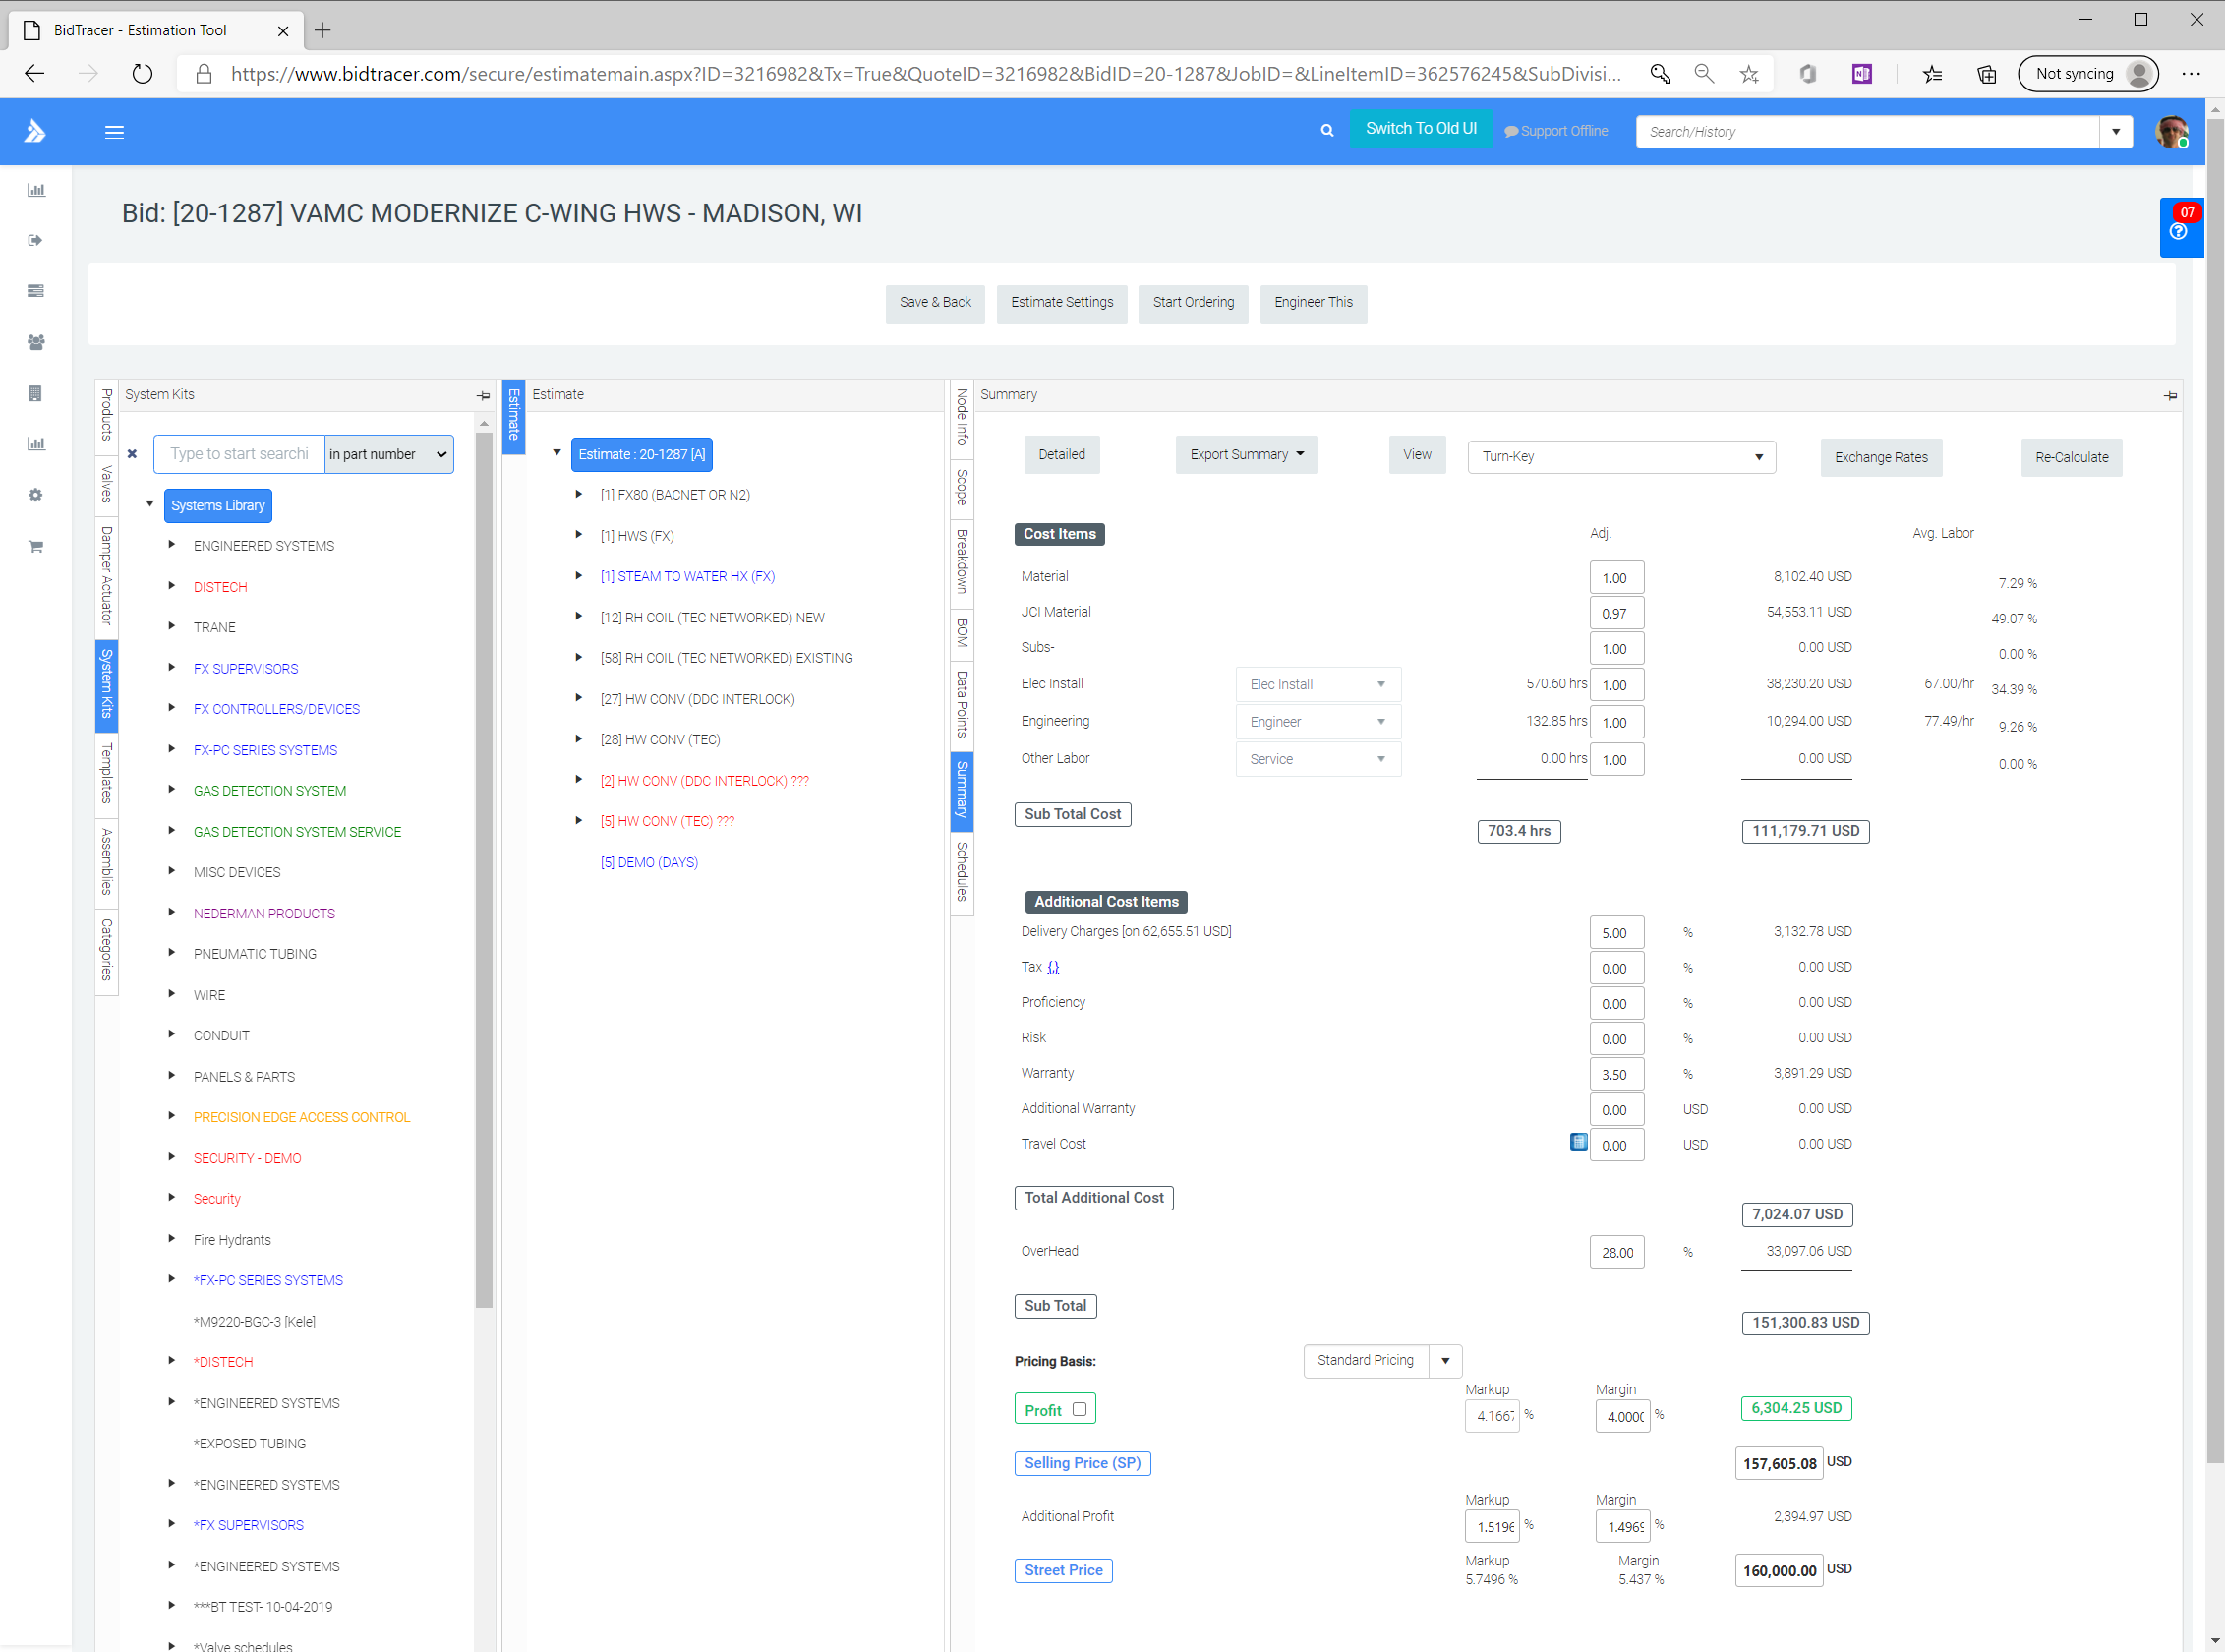Screen dimensions: 2225x1652
Task: Open the Turn-Key view dropdown
Action: coord(1757,456)
